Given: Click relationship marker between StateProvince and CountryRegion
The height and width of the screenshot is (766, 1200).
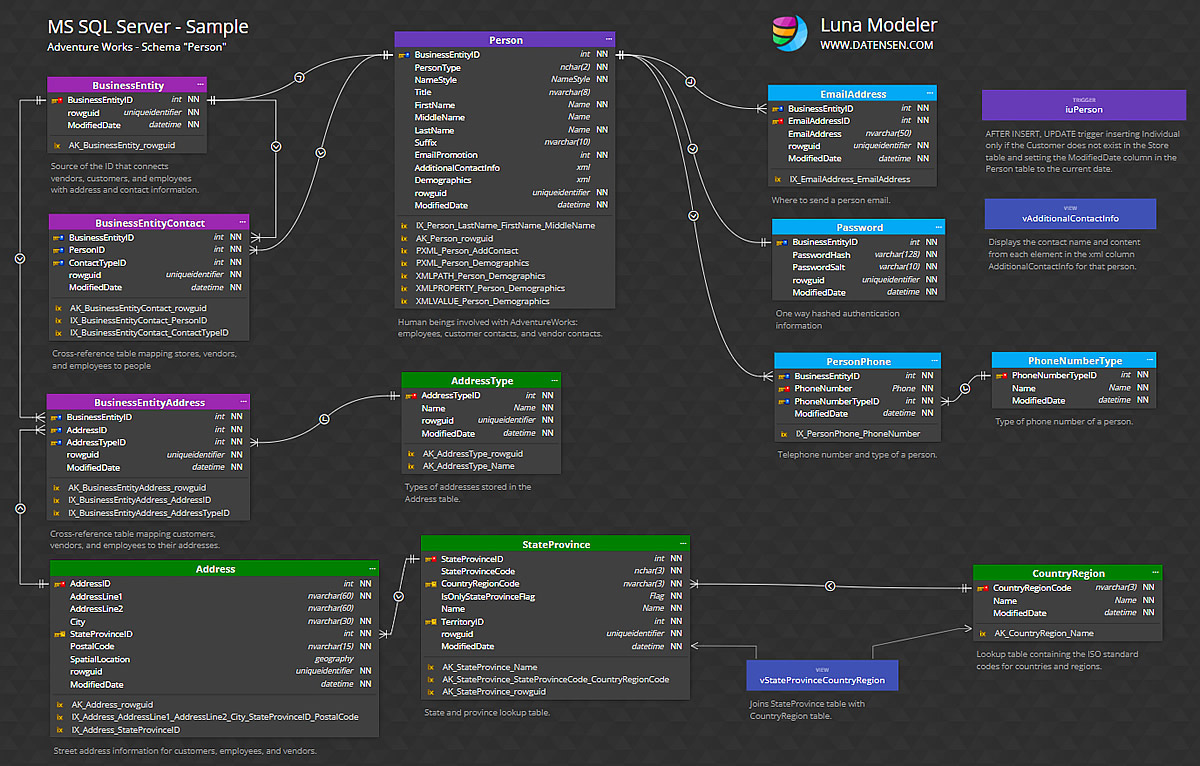Looking at the screenshot, I should point(828,585).
